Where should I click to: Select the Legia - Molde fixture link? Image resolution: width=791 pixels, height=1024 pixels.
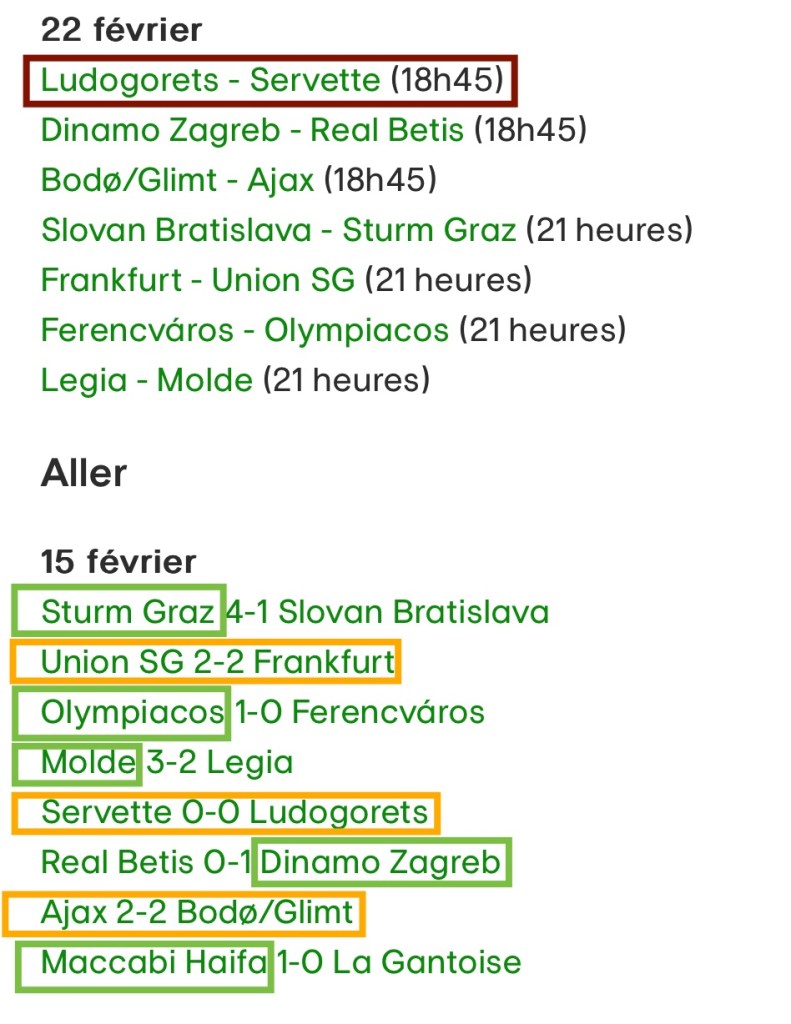146,380
